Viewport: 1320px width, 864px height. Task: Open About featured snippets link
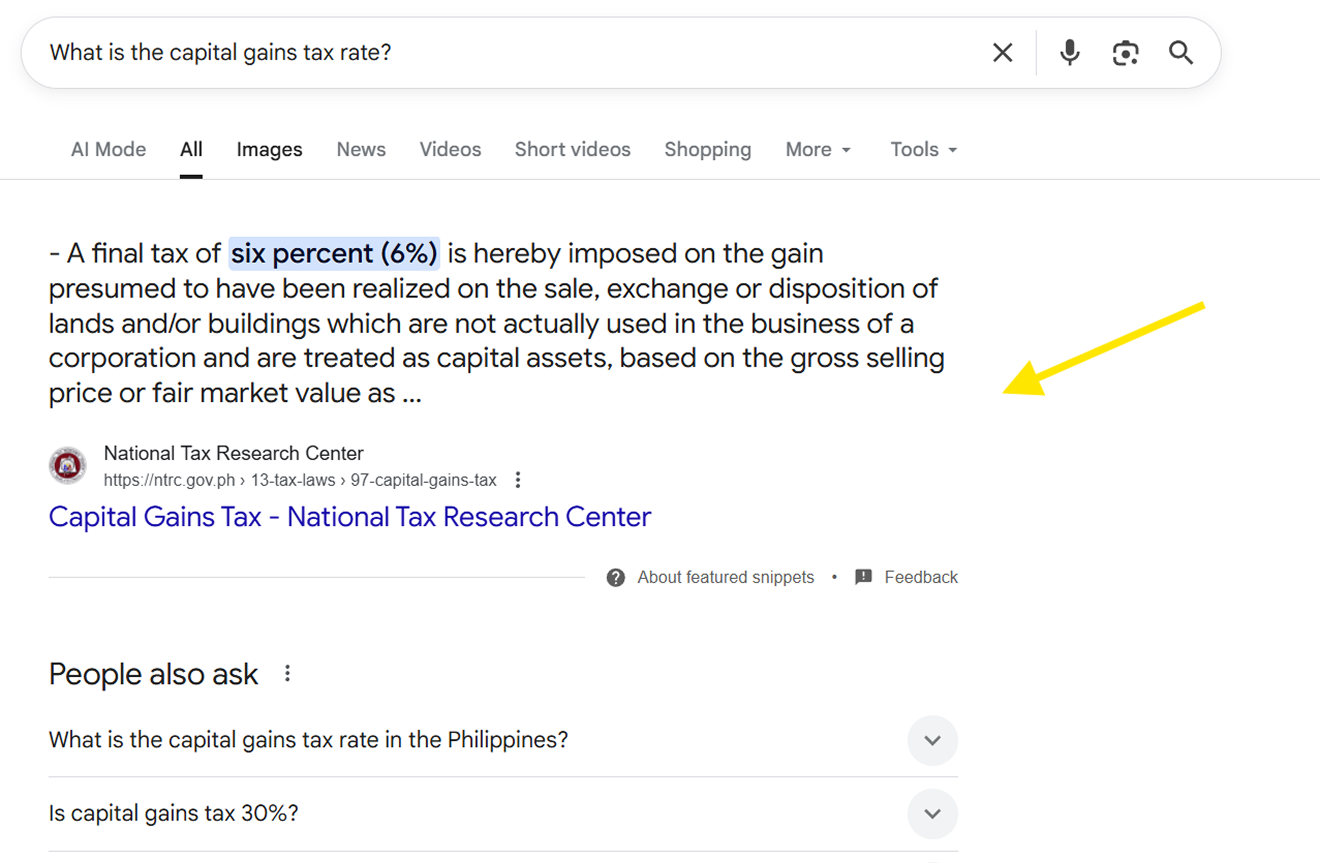[x=725, y=577]
